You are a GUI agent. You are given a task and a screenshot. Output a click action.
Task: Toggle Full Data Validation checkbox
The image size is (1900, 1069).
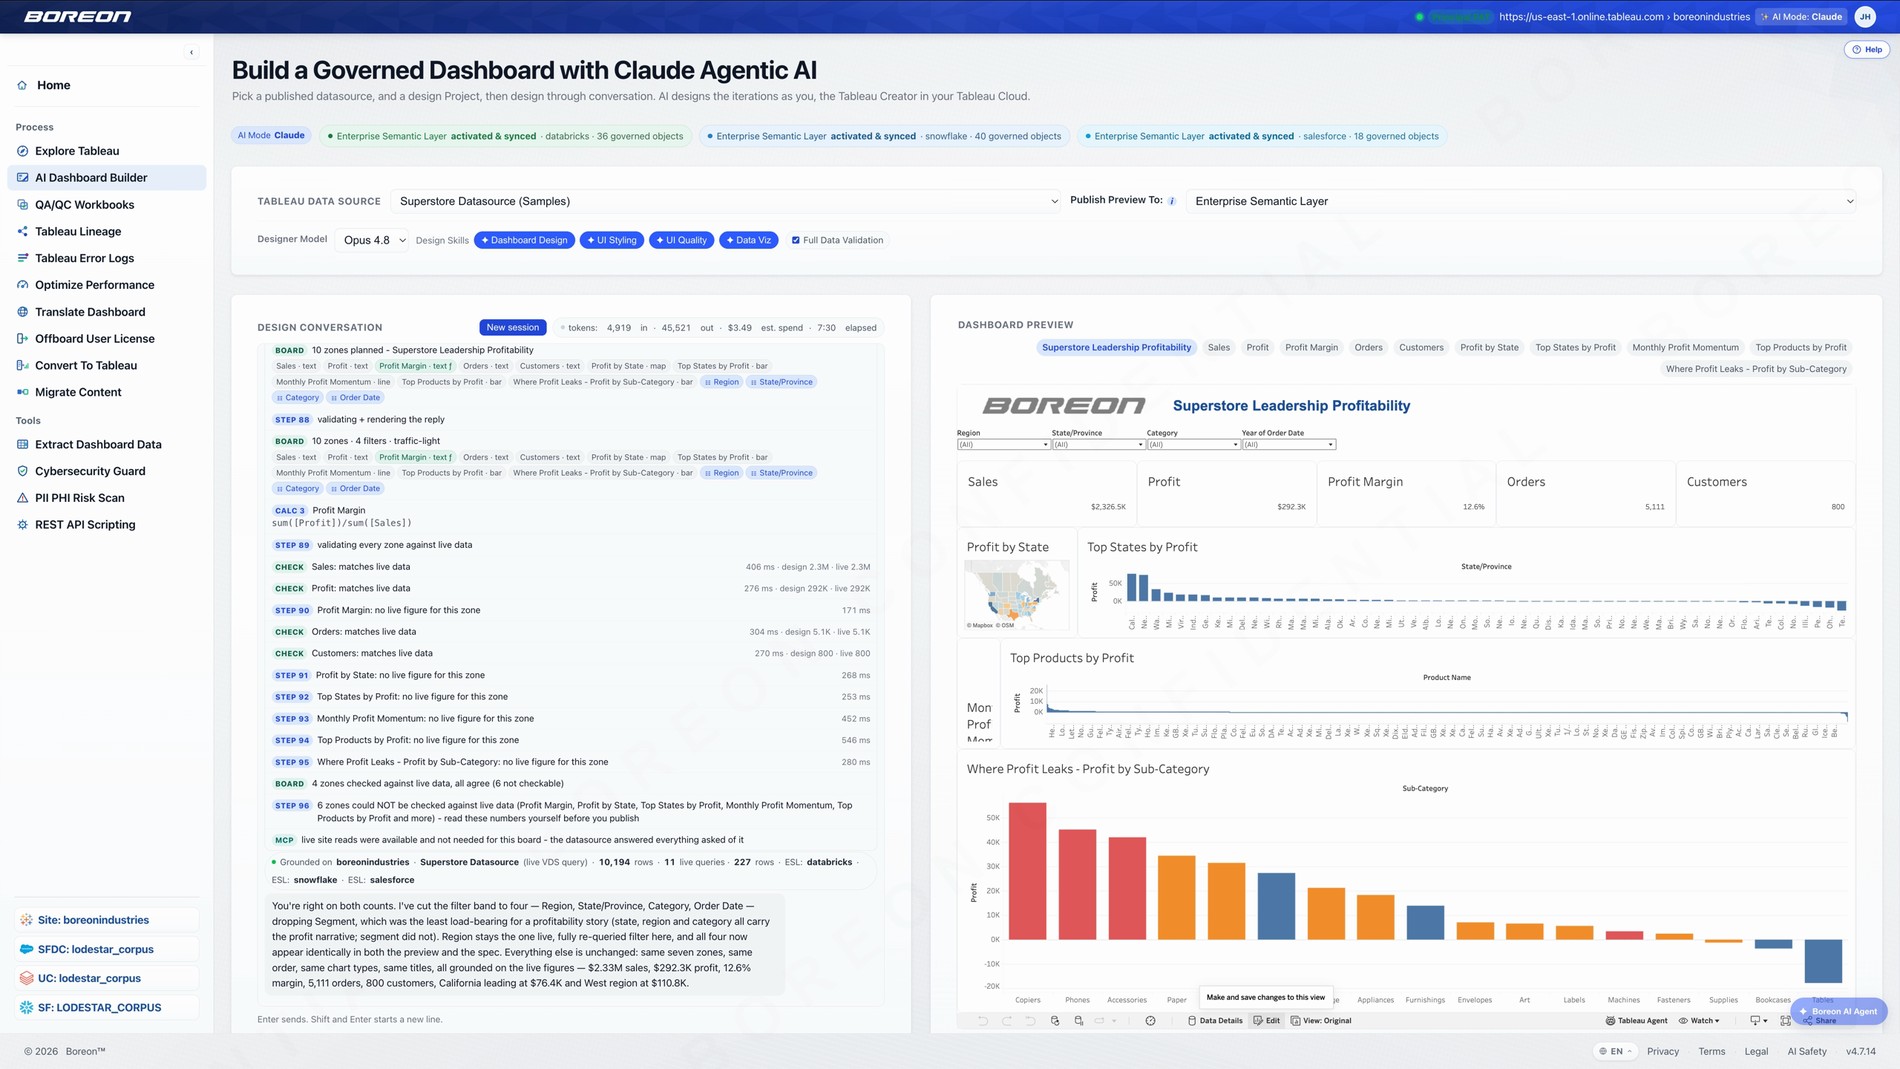tap(796, 240)
